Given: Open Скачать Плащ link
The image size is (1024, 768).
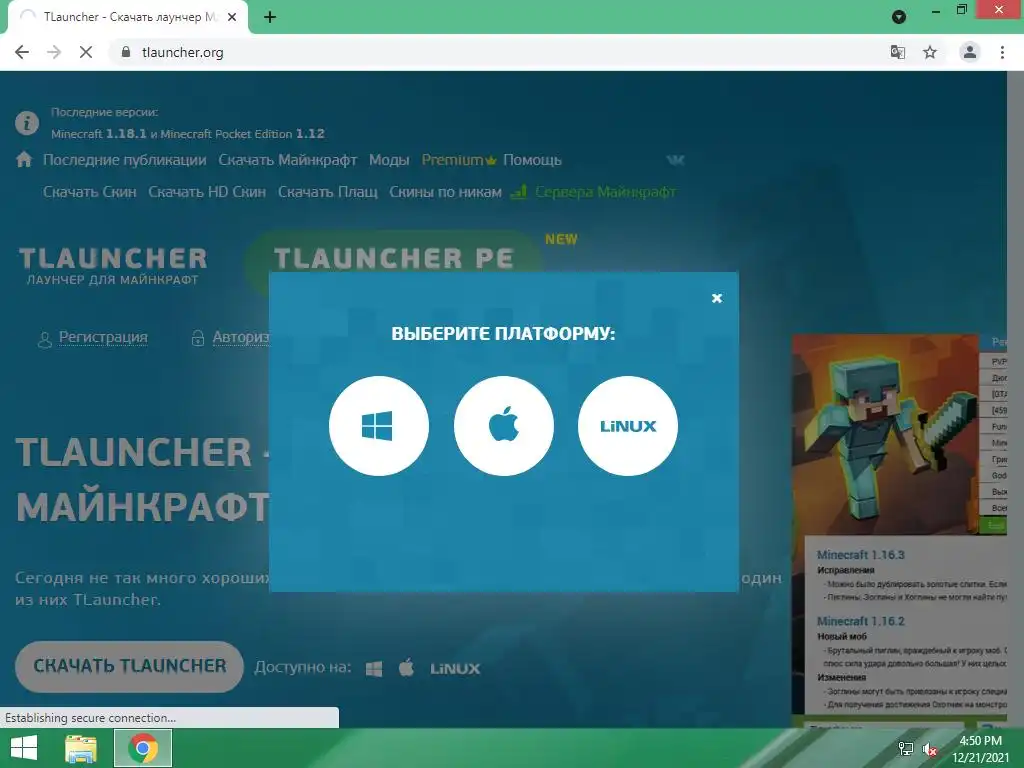Looking at the screenshot, I should click(328, 192).
